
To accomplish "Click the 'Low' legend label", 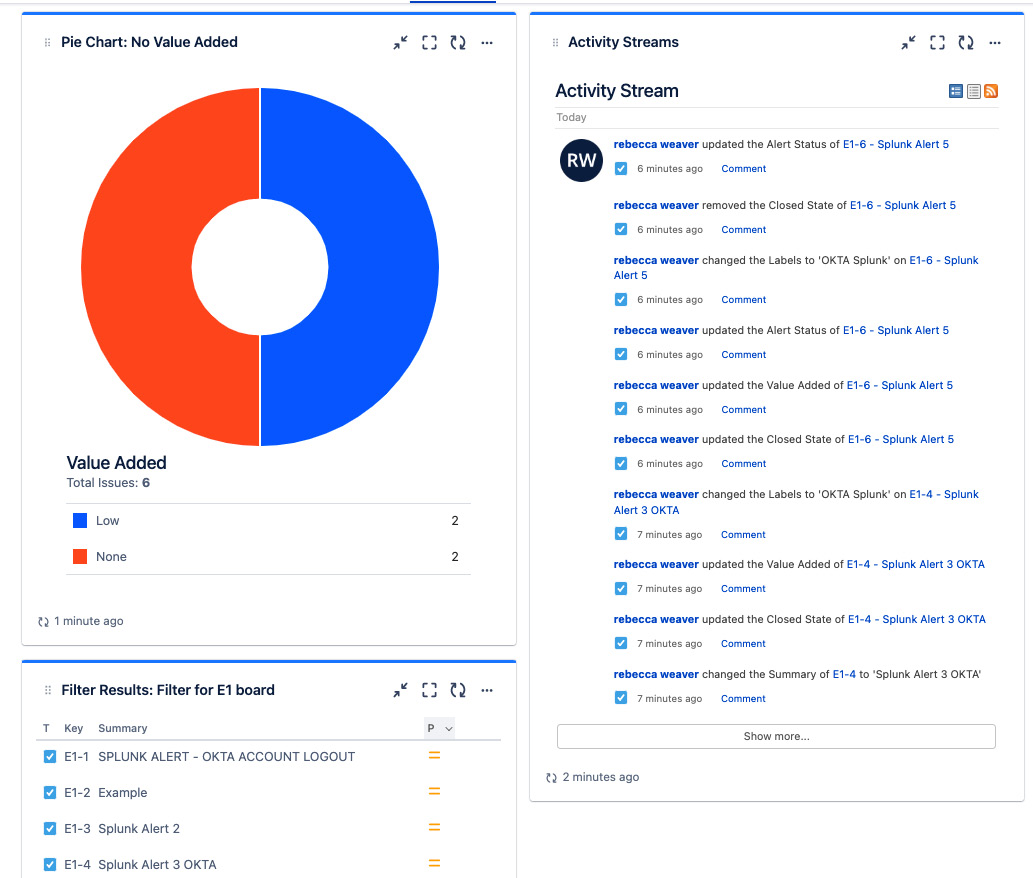I will (107, 521).
